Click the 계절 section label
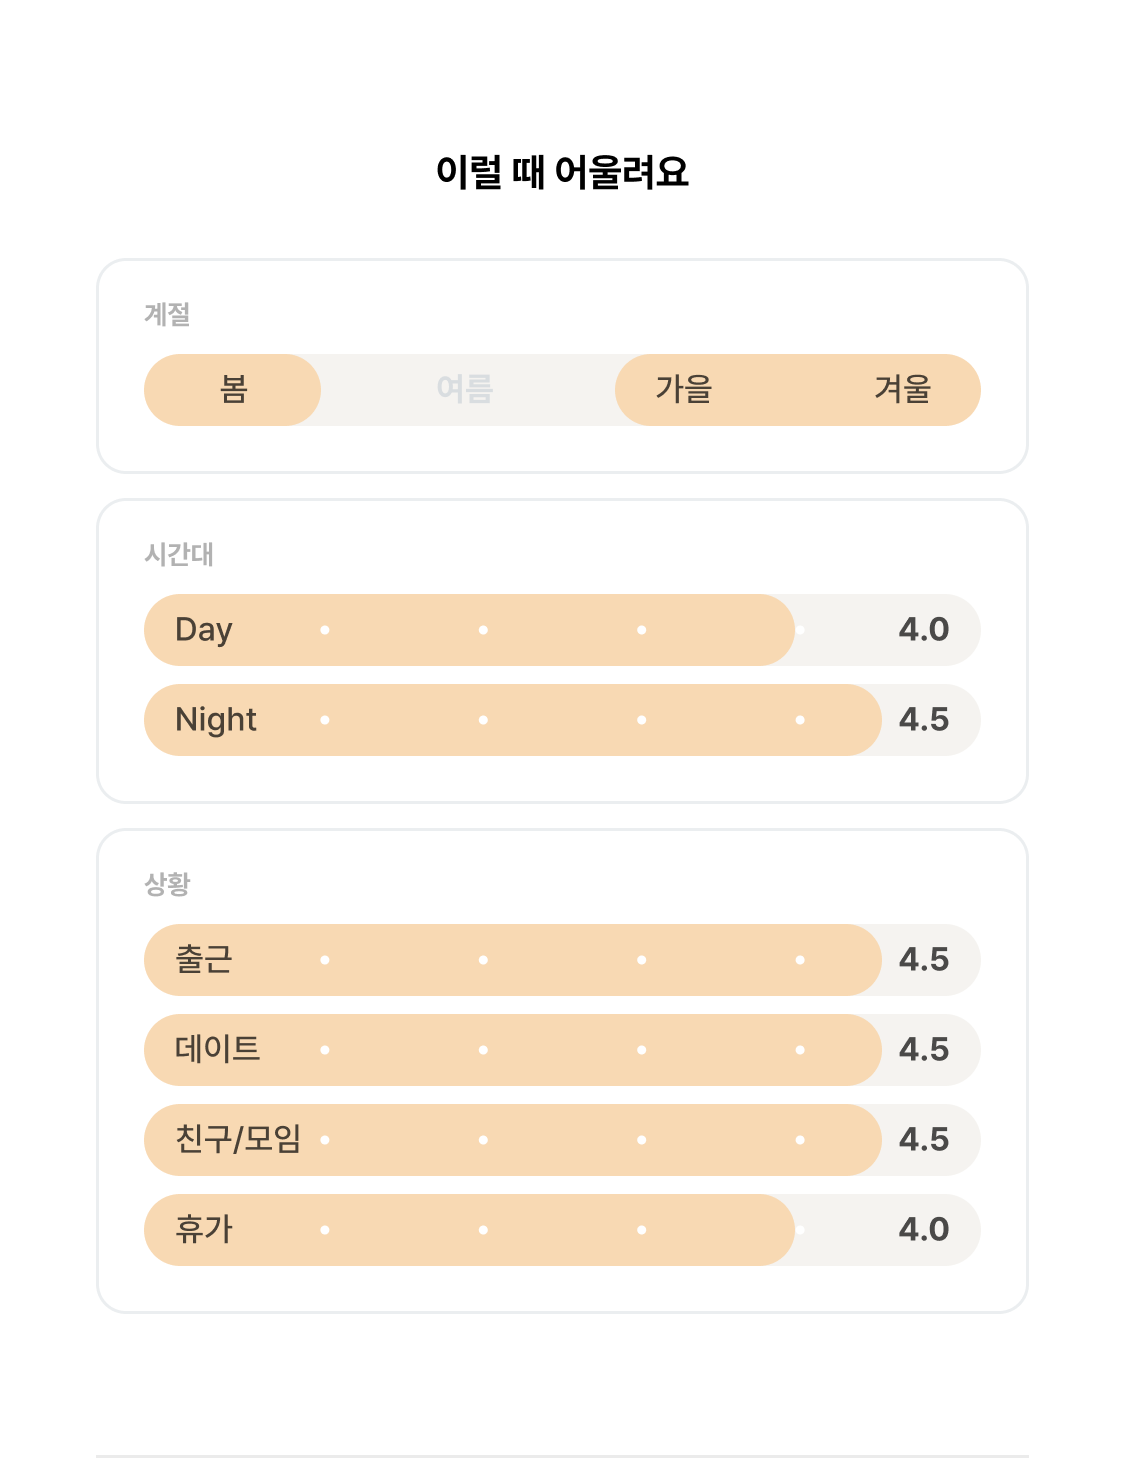The image size is (1125, 1458). click(167, 315)
